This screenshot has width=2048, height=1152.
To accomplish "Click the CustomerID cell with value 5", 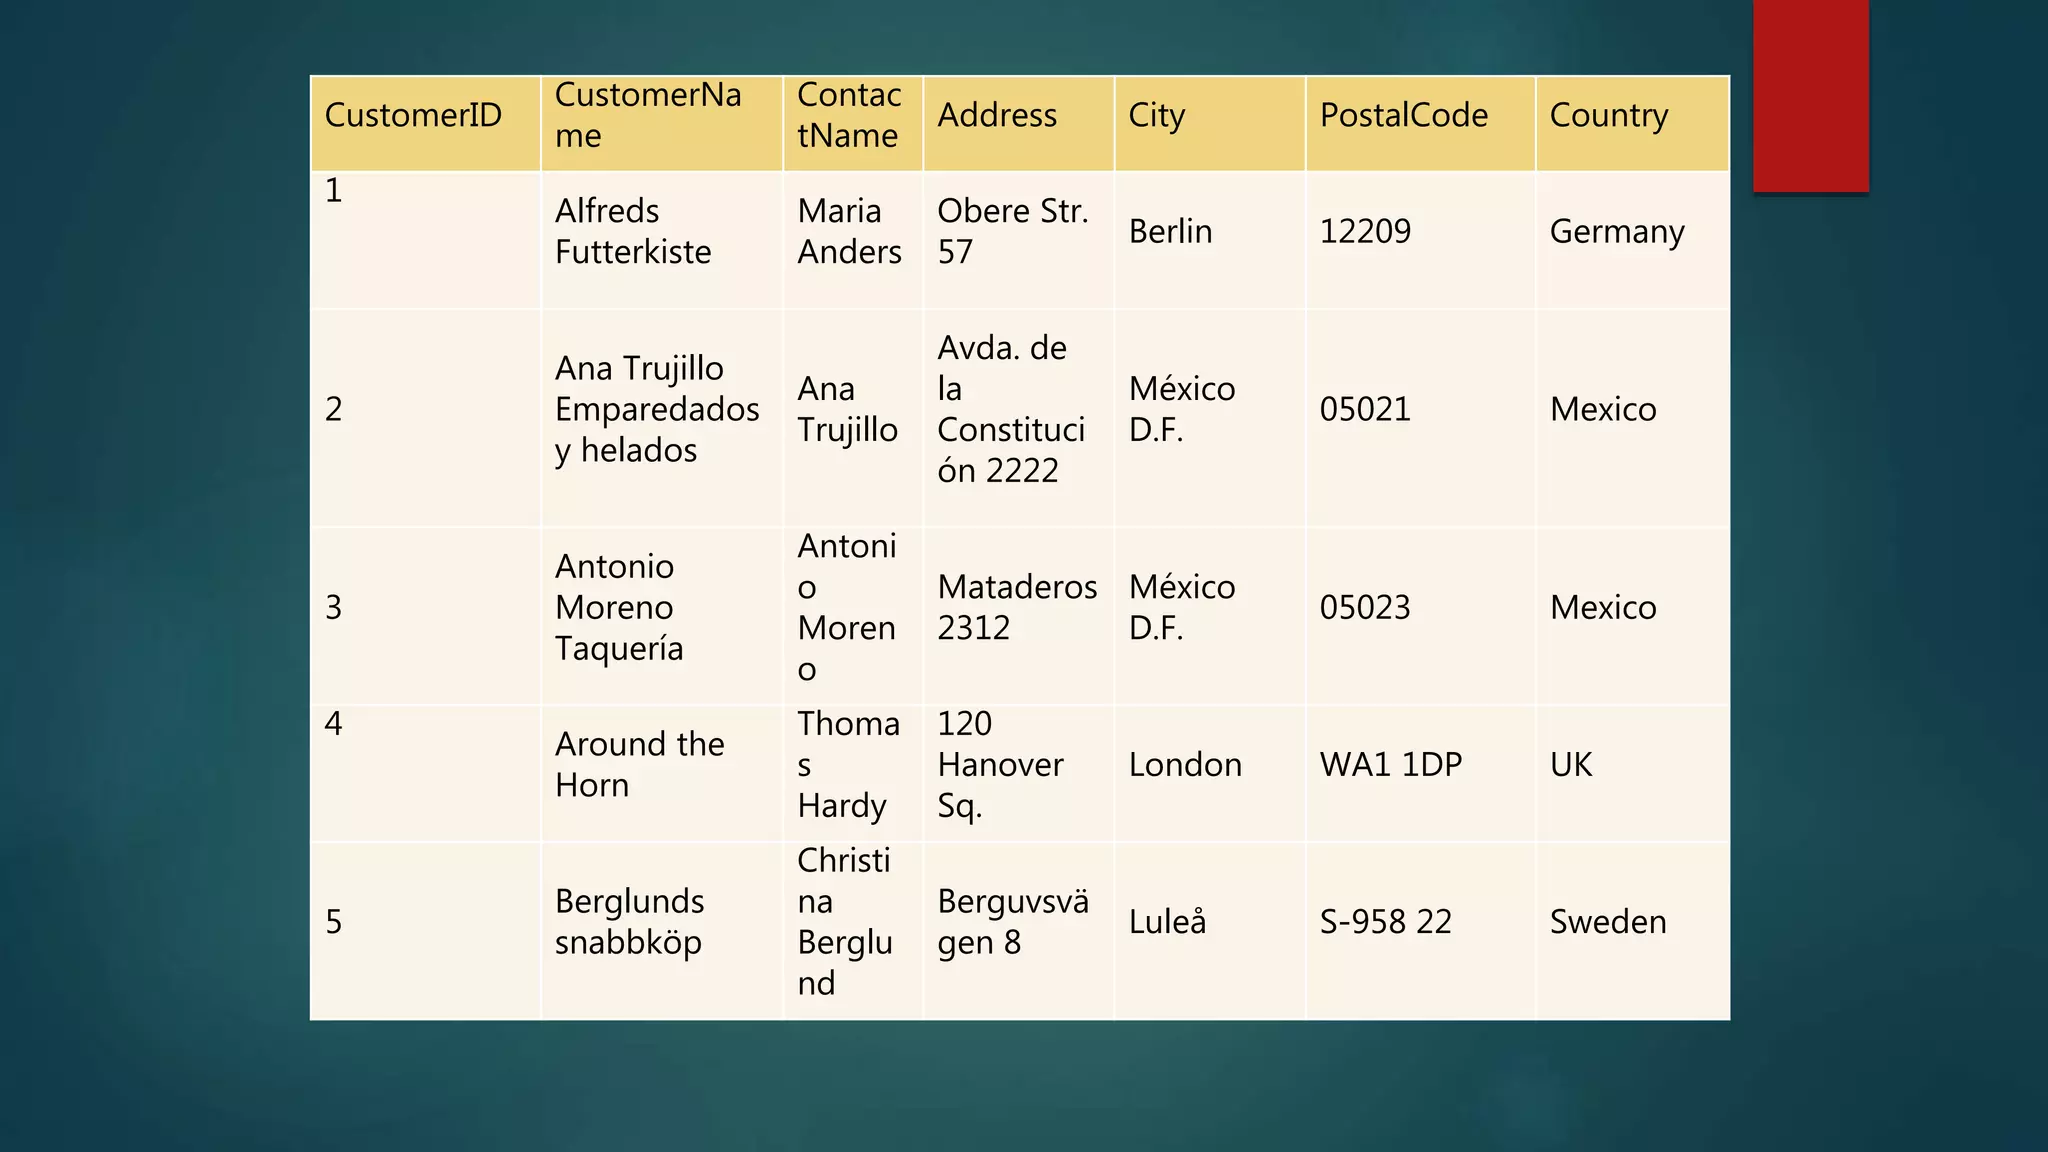I will coord(426,931).
